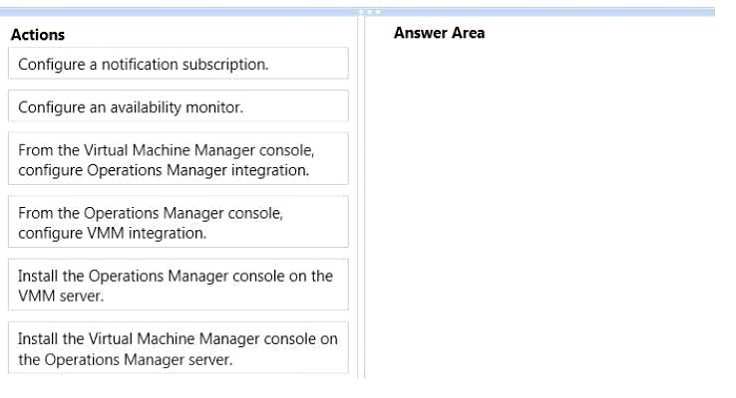This screenshot has width=736, height=398.
Task: Select 'Configure an availability monitor' action
Action: tap(178, 107)
